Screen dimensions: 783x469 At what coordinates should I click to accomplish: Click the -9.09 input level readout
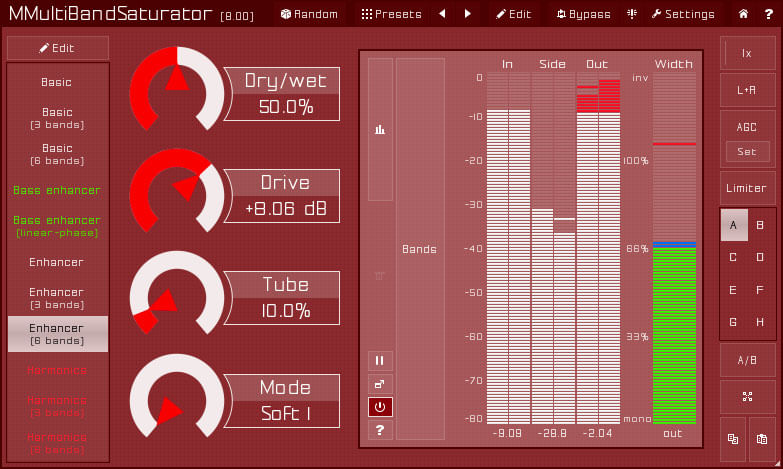[507, 434]
